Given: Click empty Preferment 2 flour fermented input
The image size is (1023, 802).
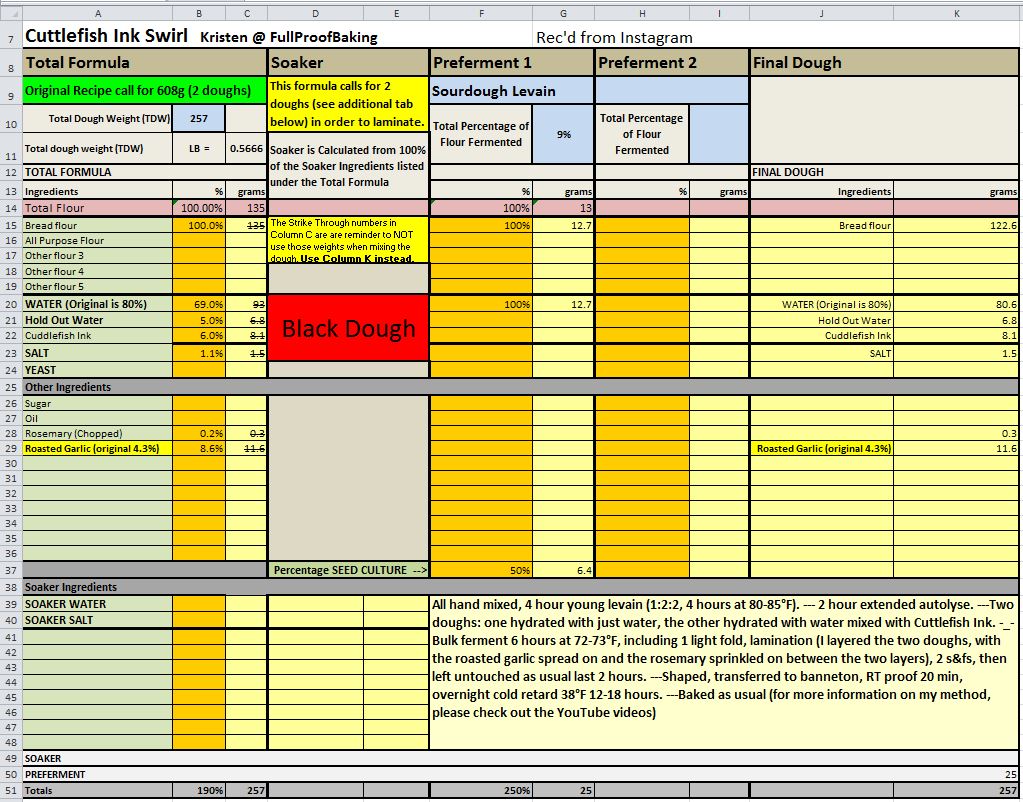Looking at the screenshot, I should click(719, 134).
